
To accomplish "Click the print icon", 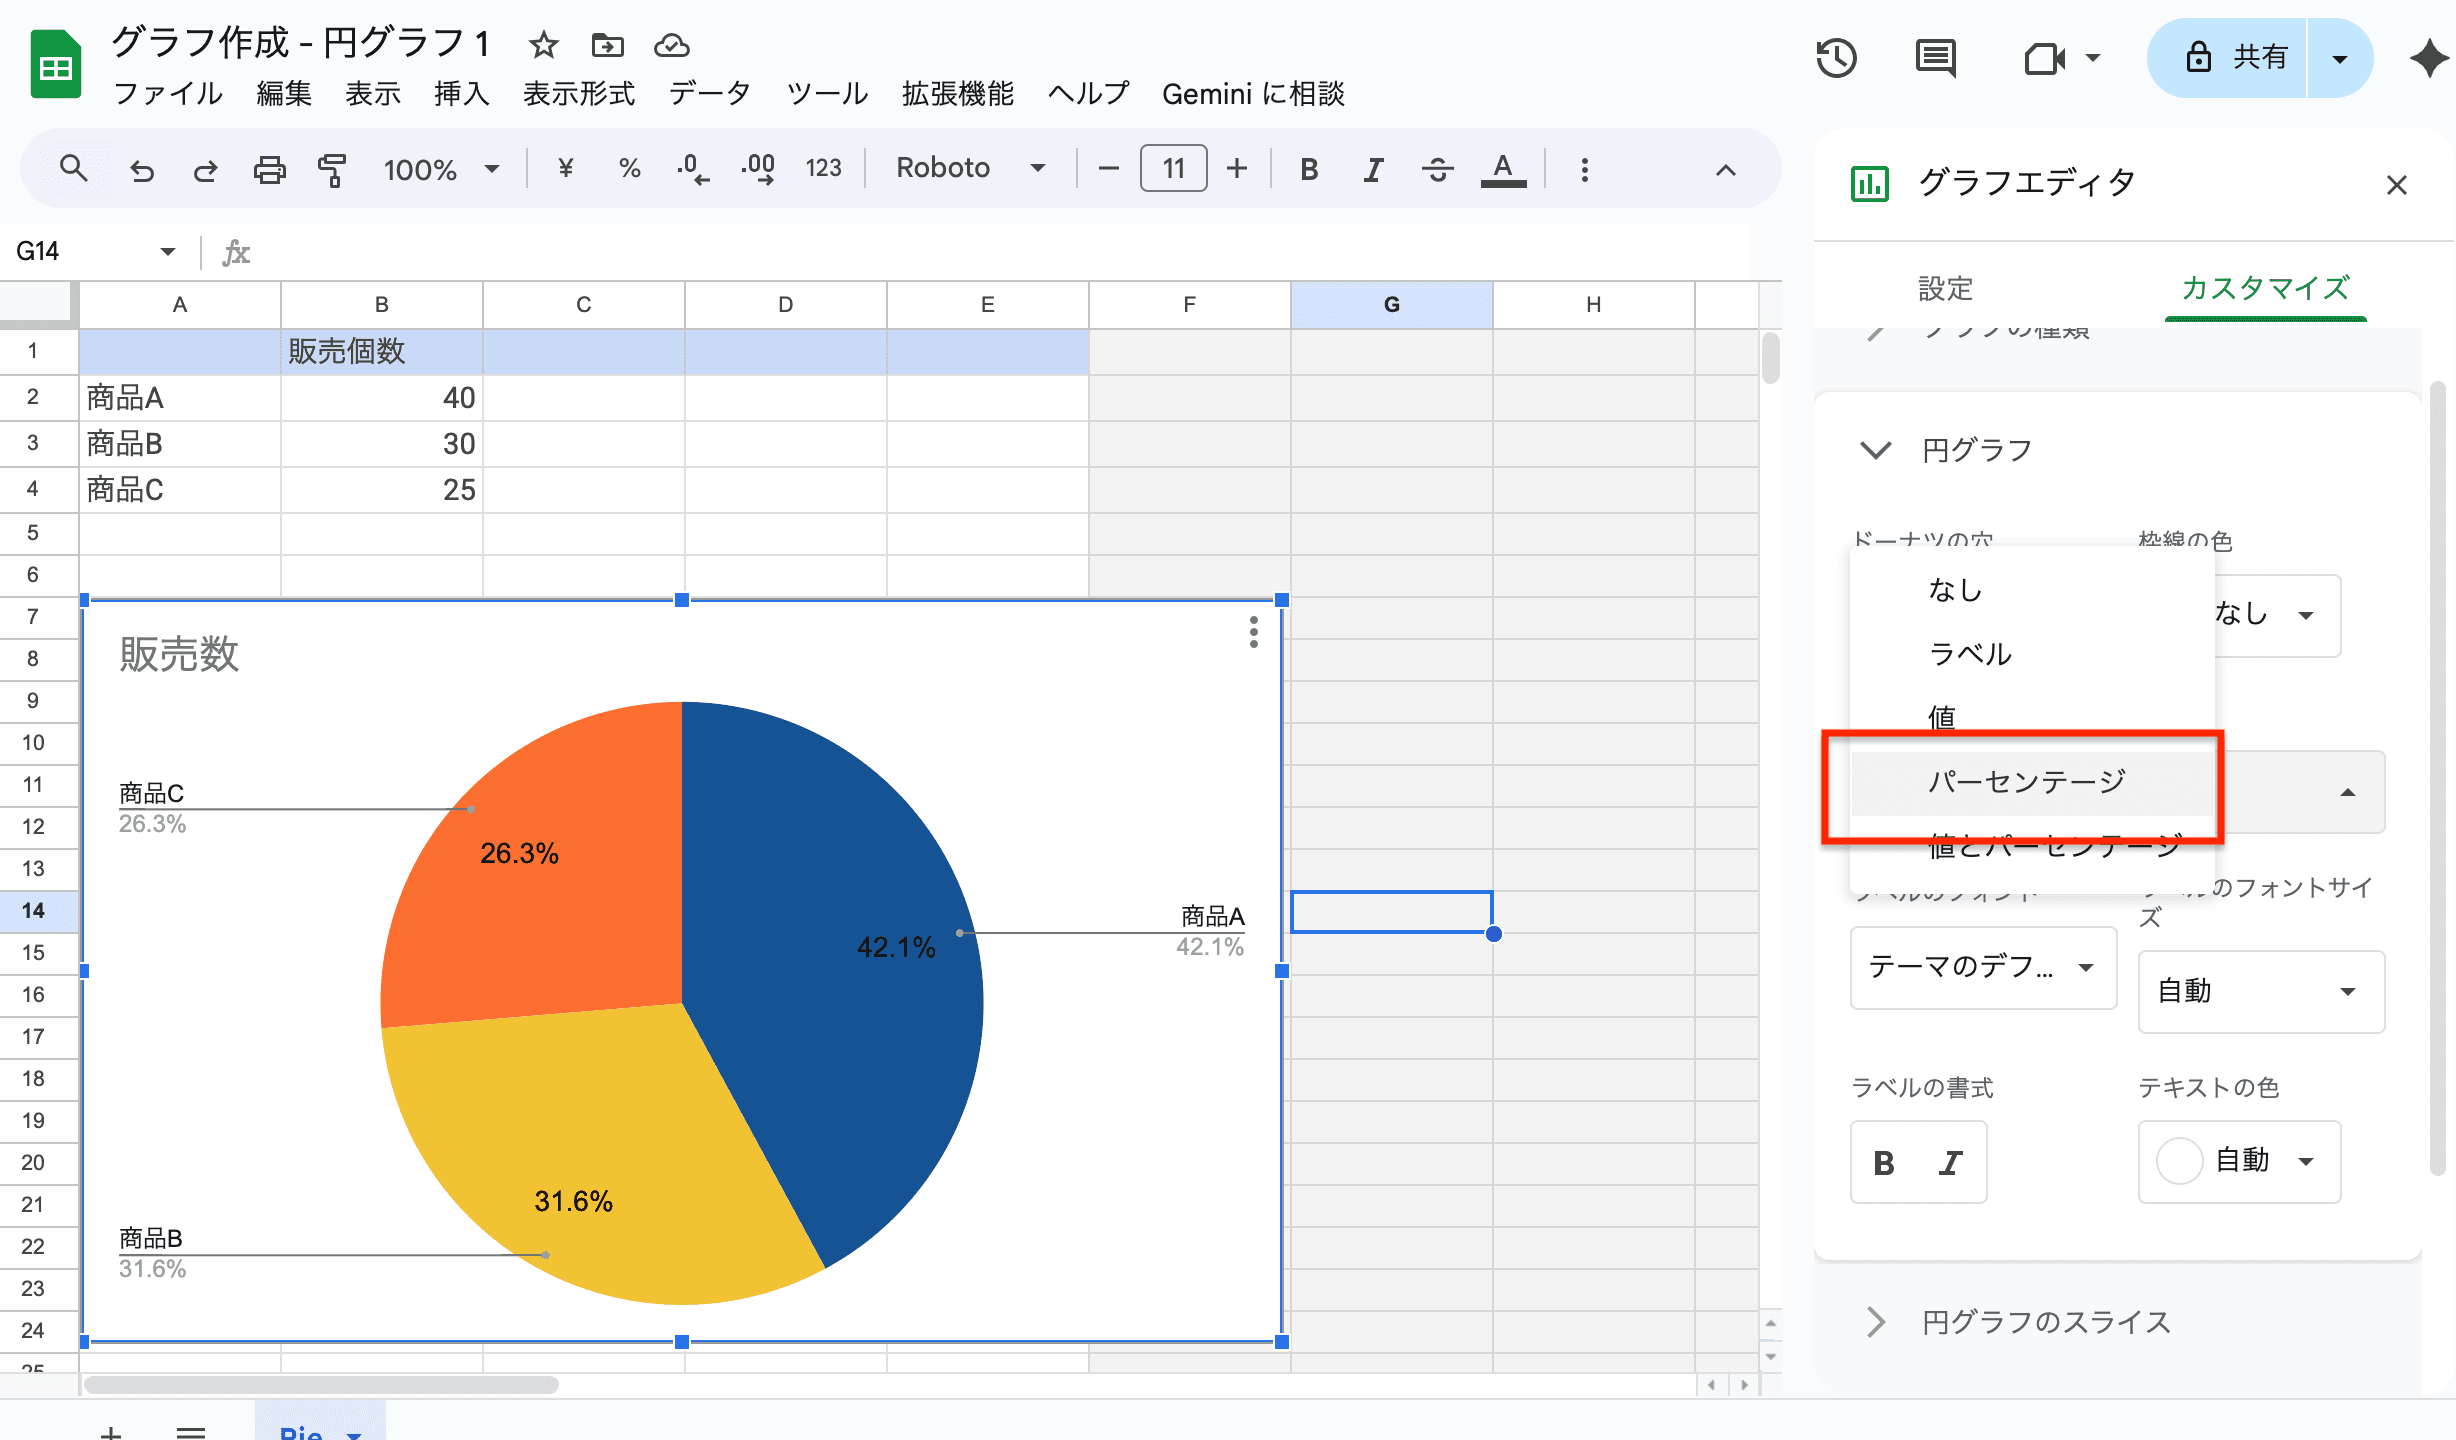I will click(269, 168).
